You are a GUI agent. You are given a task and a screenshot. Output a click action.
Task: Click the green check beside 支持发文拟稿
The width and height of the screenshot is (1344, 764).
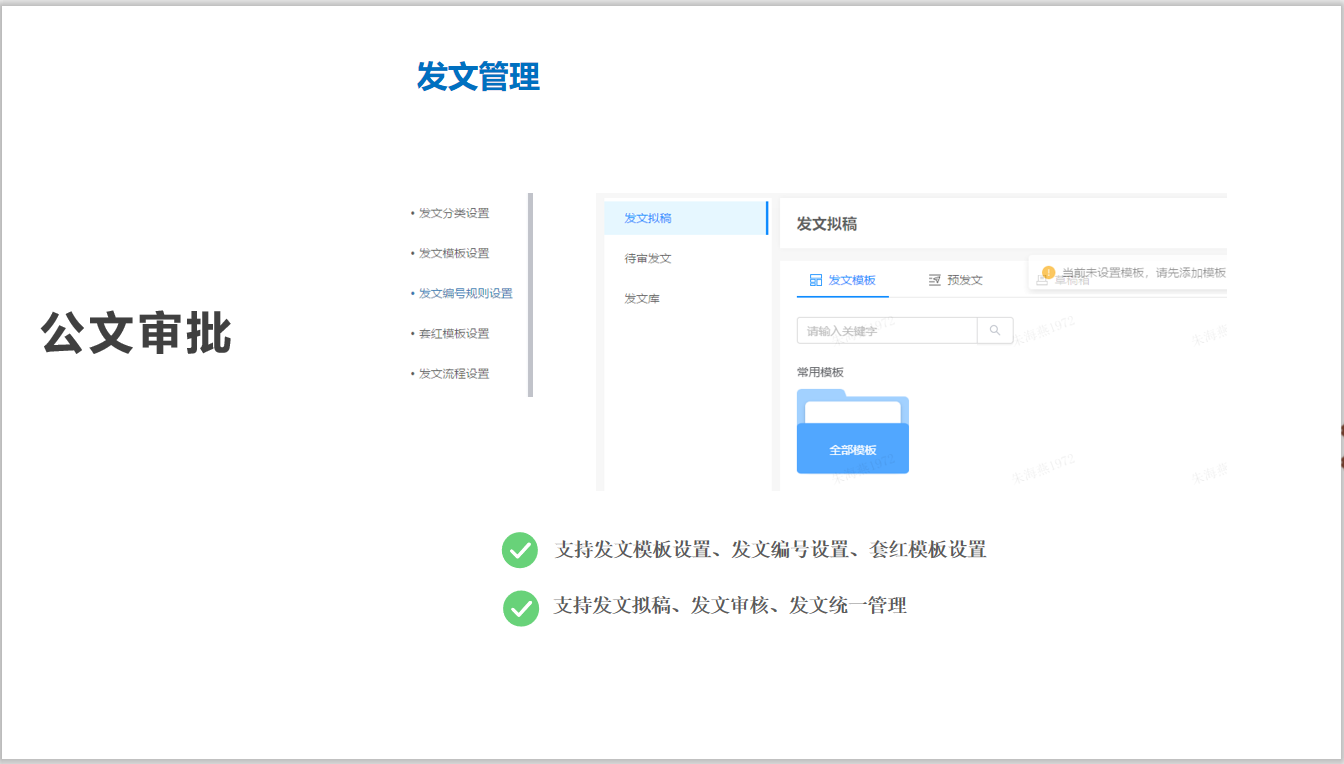click(520, 608)
